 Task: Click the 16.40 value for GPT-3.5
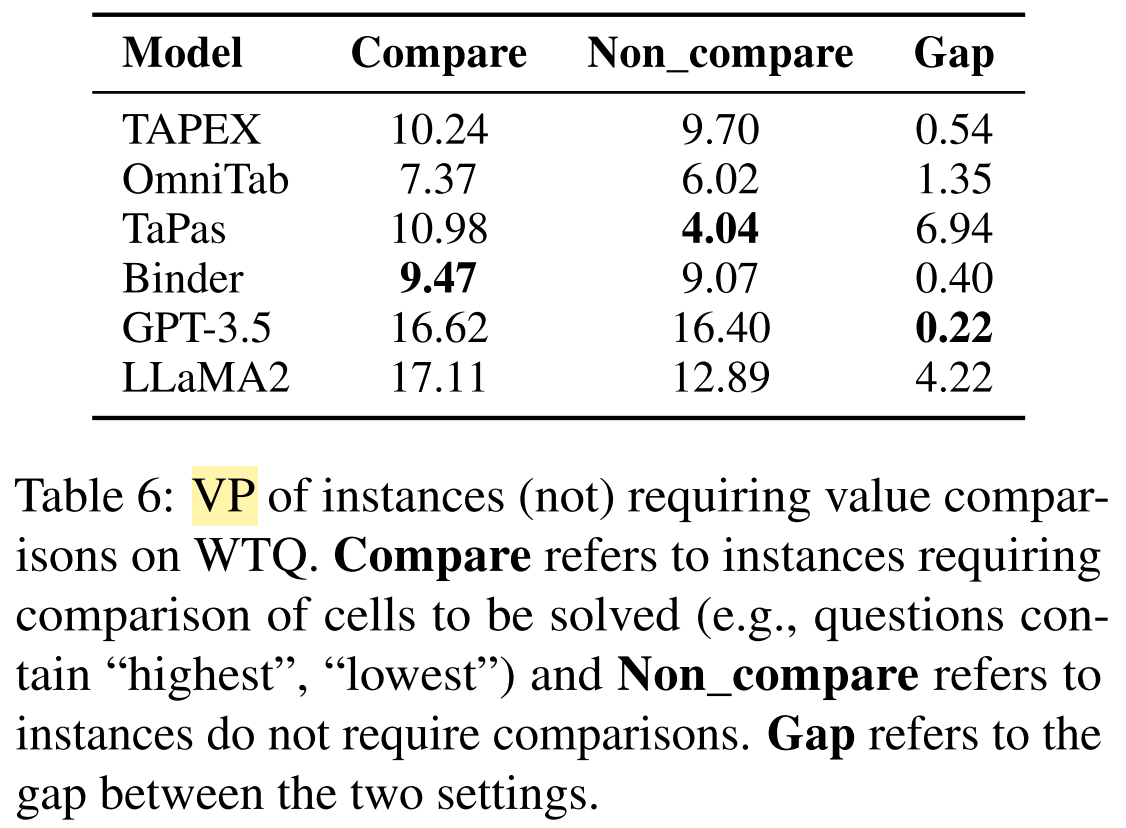[720, 327]
